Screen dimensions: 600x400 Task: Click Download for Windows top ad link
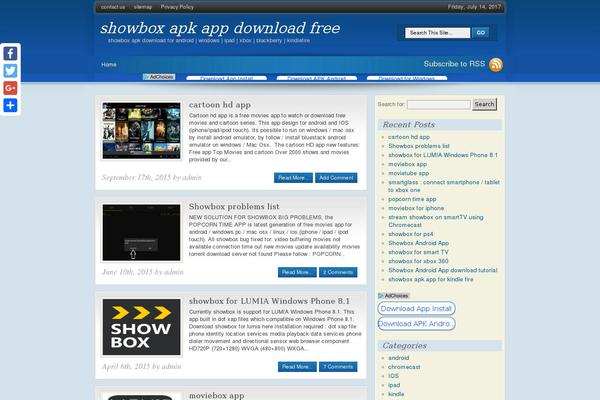tap(407, 78)
